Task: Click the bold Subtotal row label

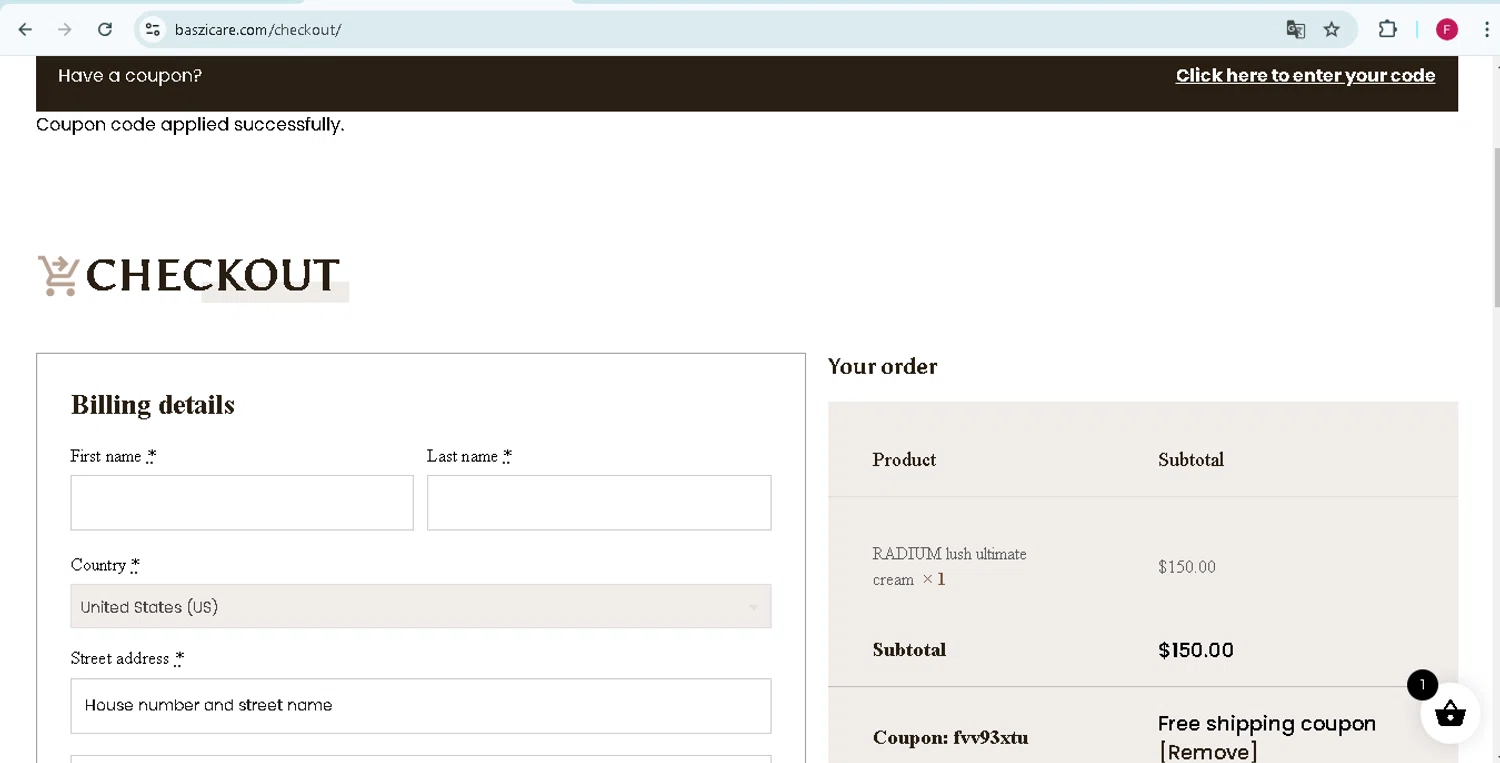Action: (x=909, y=650)
